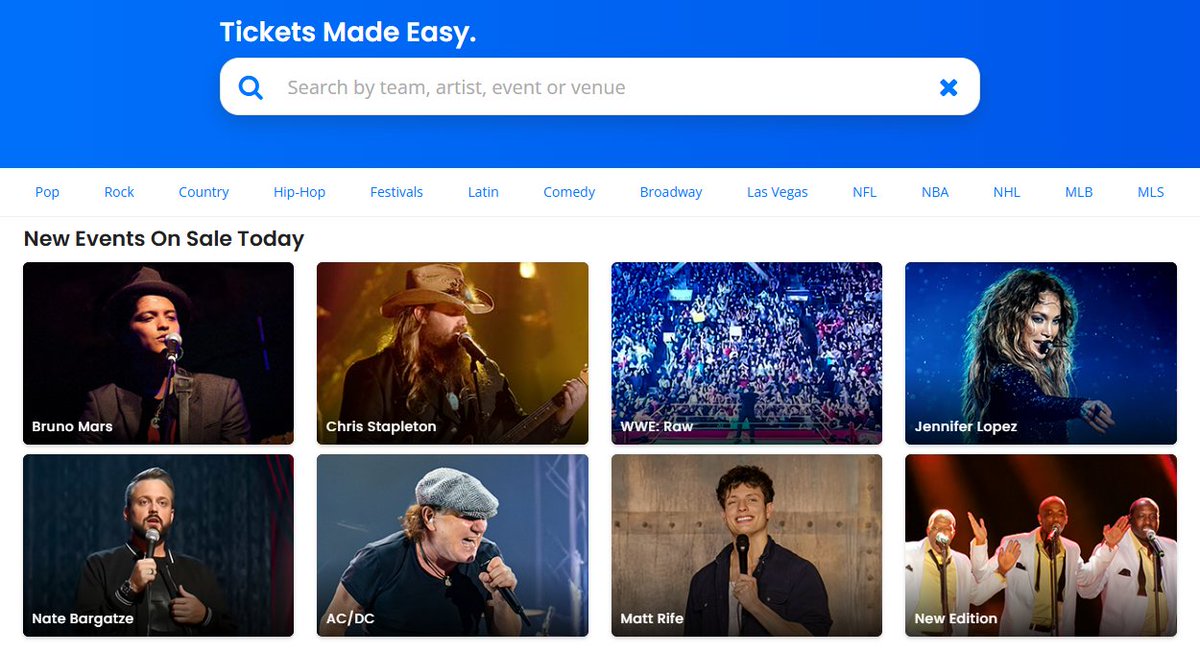
Task: Open the Nate Bargatze event card
Action: click(x=158, y=545)
